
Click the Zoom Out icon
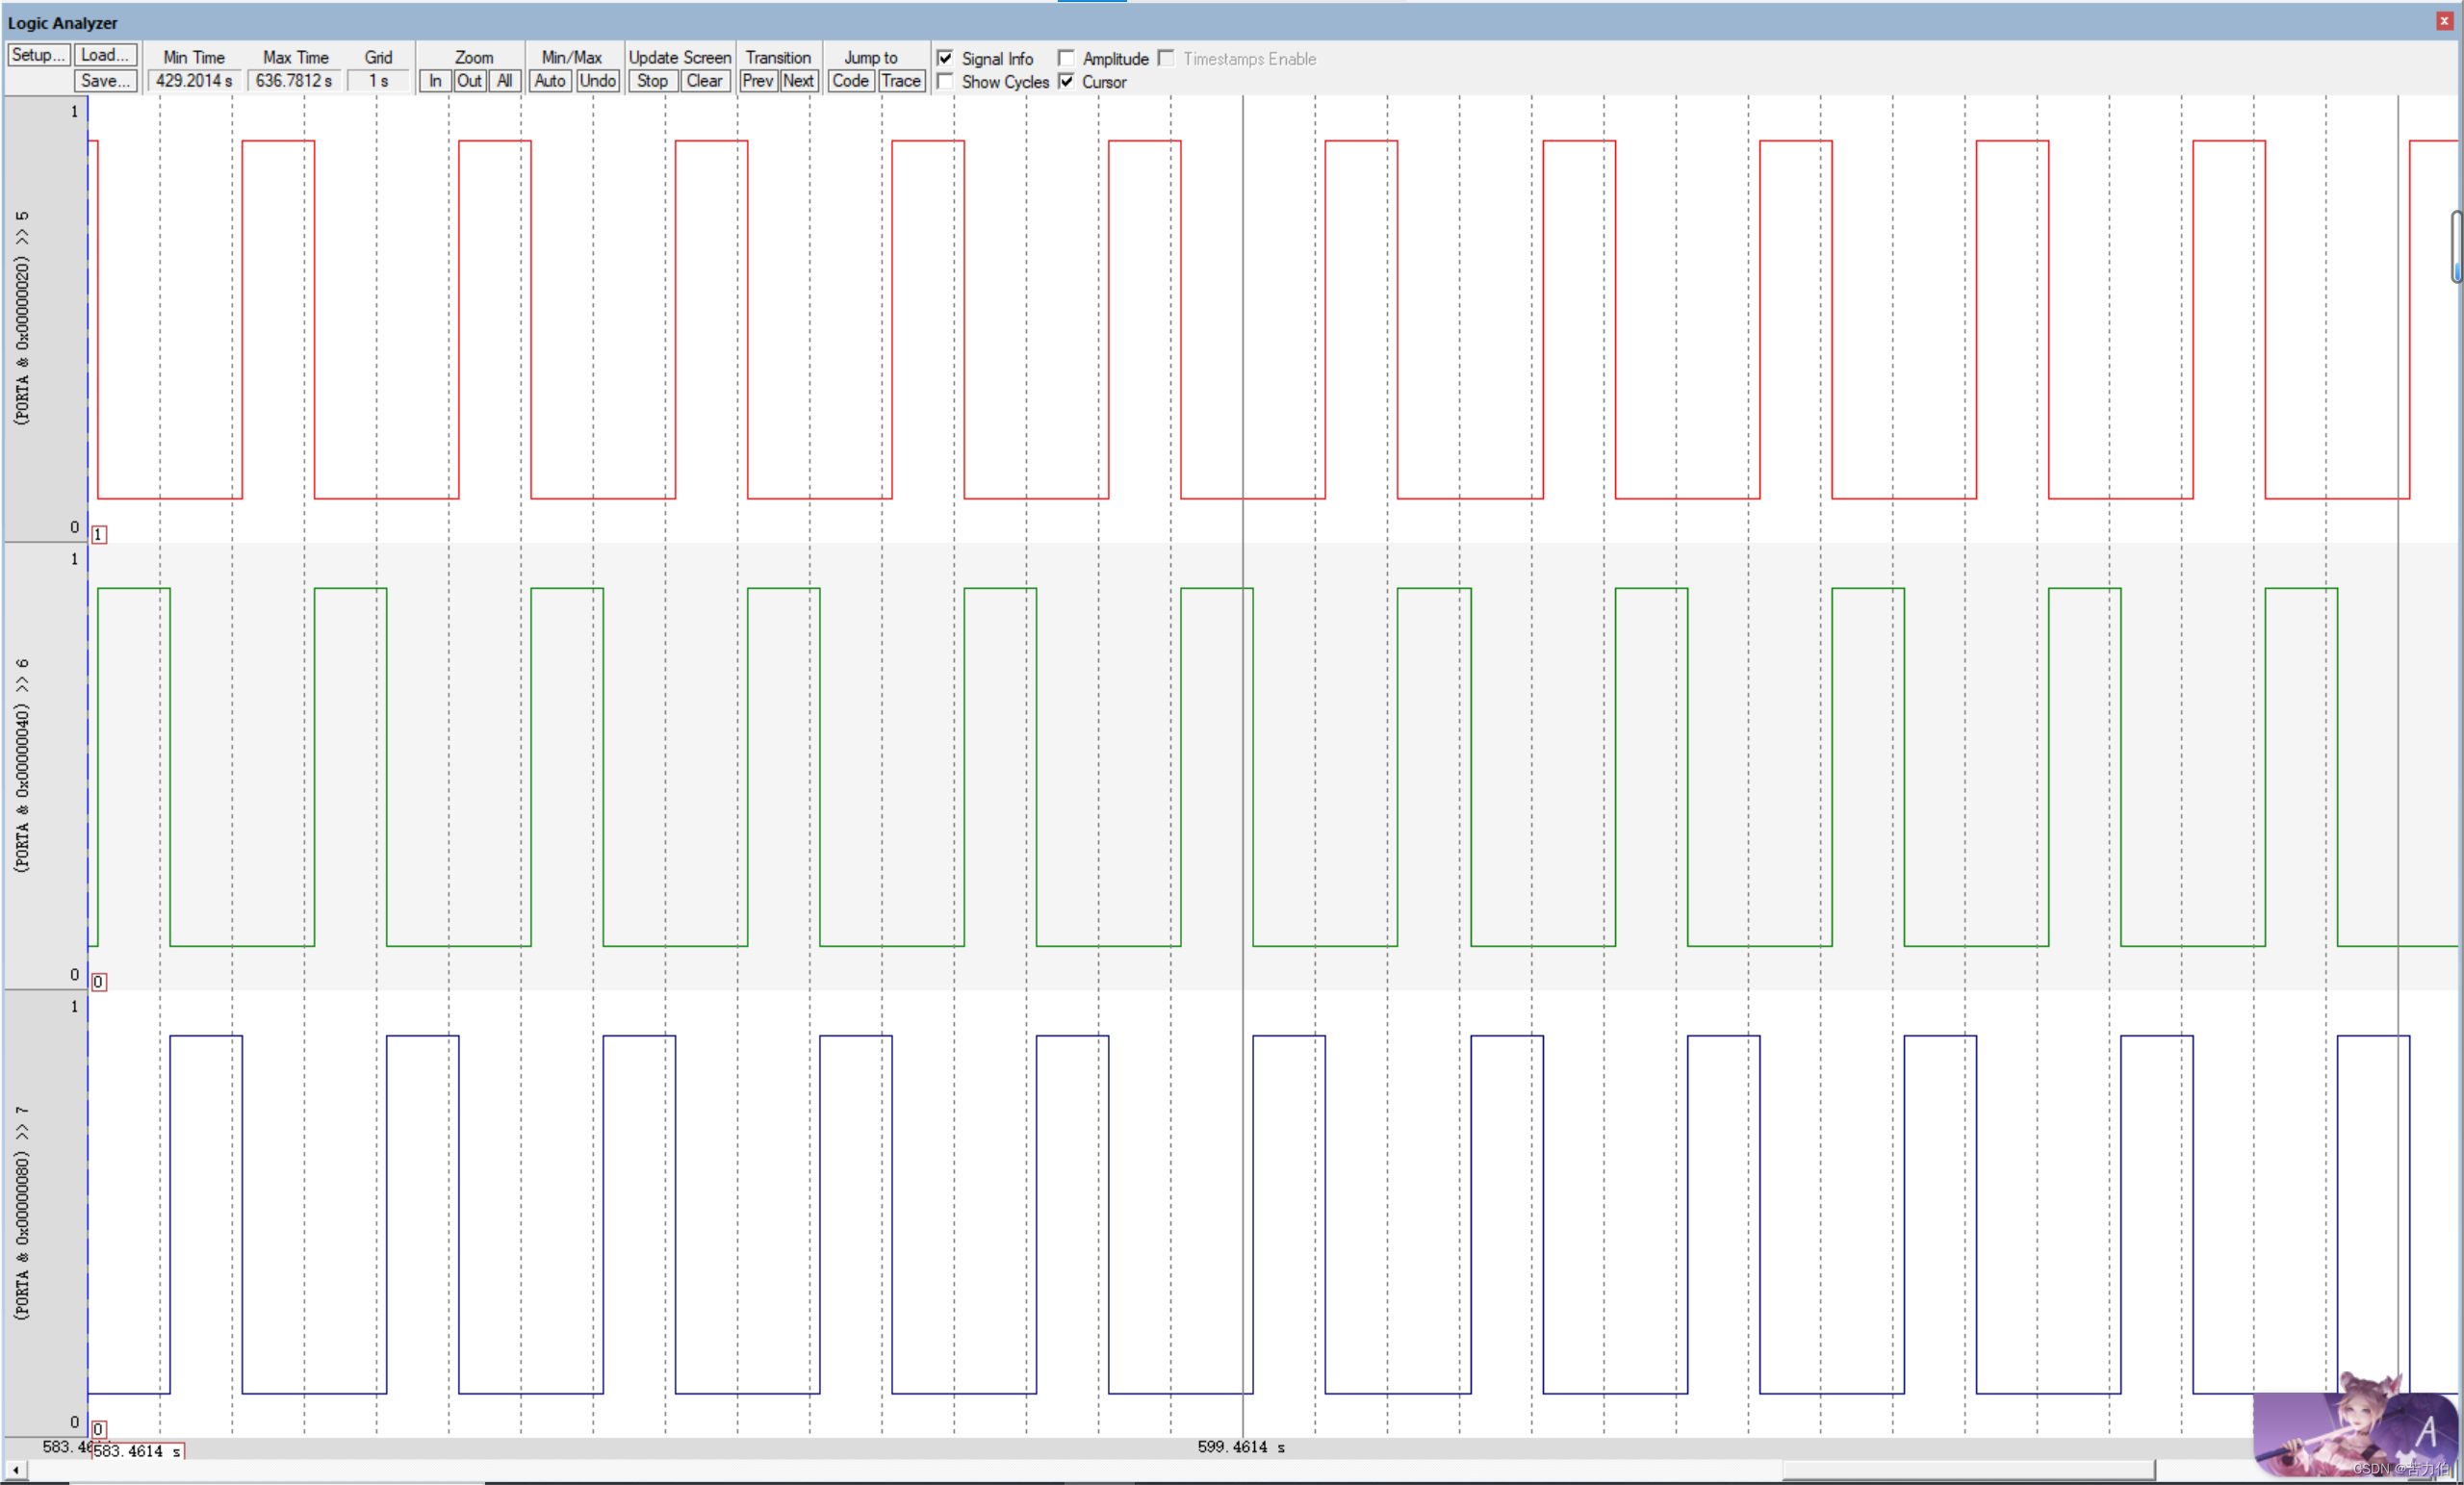point(467,79)
